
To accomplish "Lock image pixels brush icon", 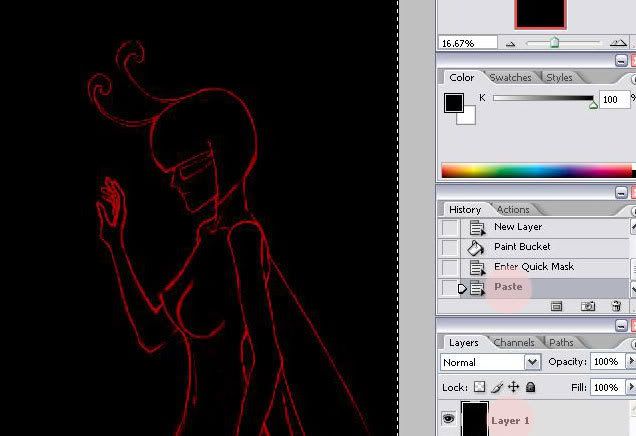I will coord(497,387).
